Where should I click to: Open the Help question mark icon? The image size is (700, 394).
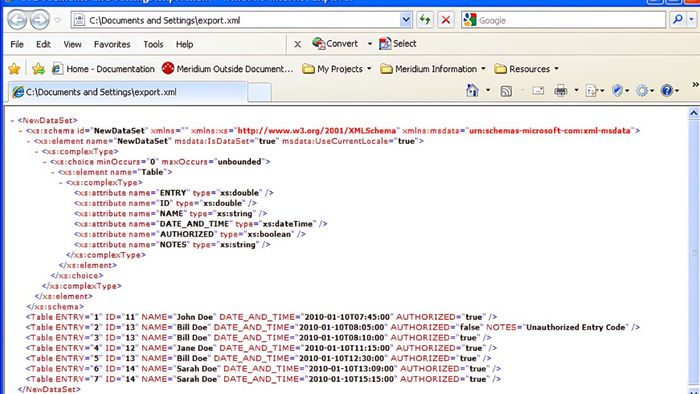(x=669, y=91)
